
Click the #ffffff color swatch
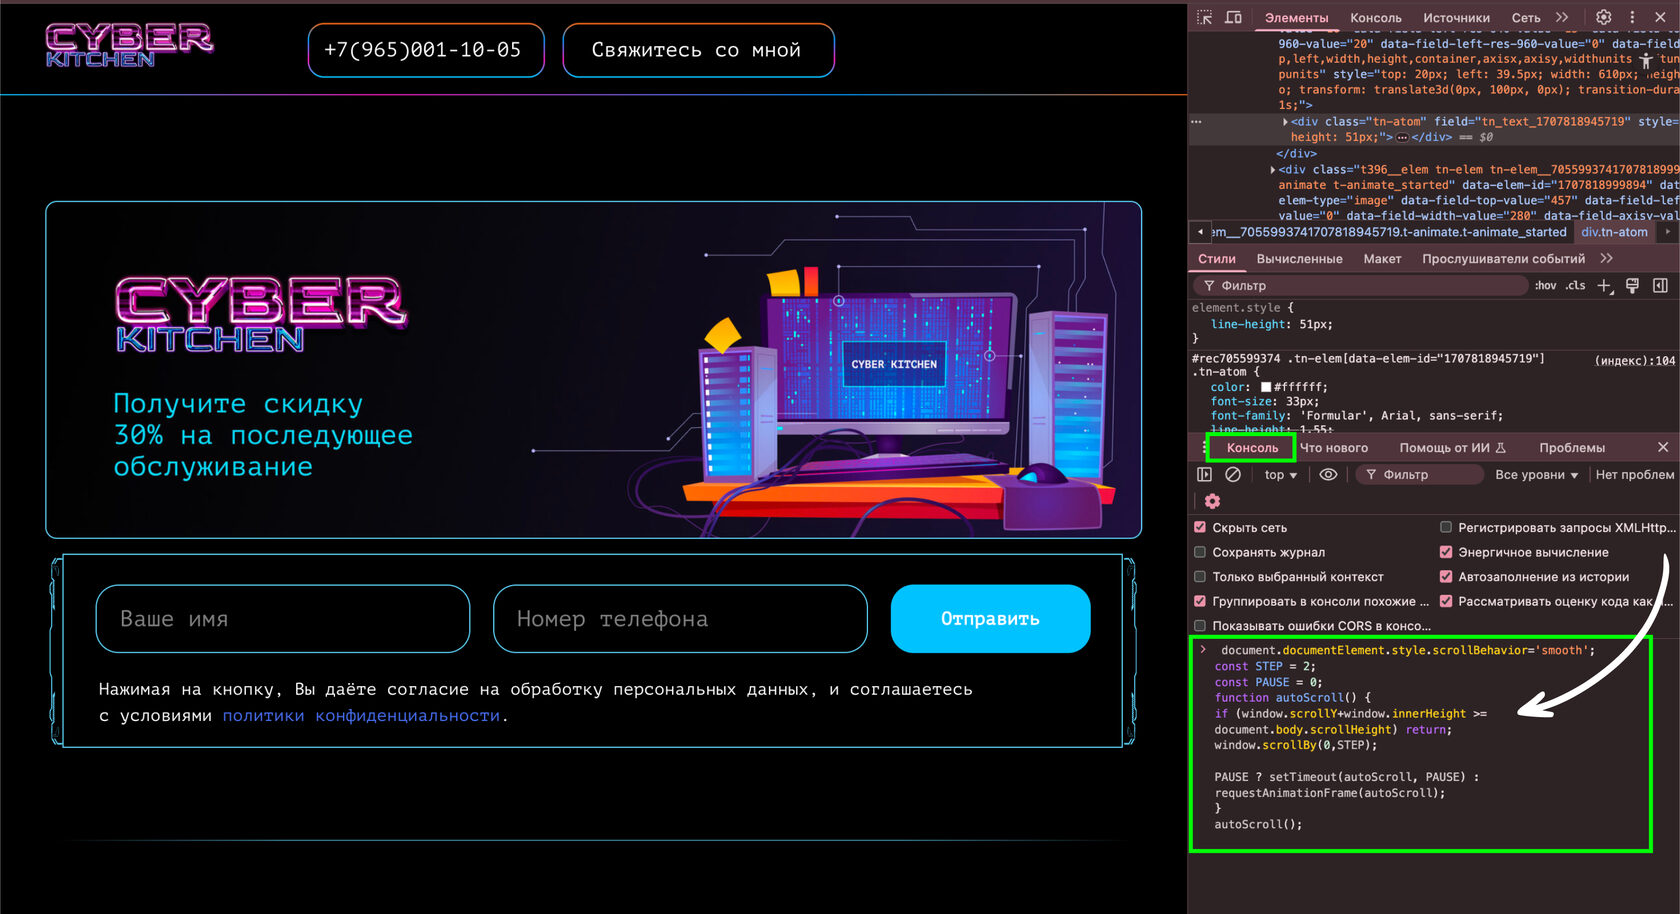1266,387
